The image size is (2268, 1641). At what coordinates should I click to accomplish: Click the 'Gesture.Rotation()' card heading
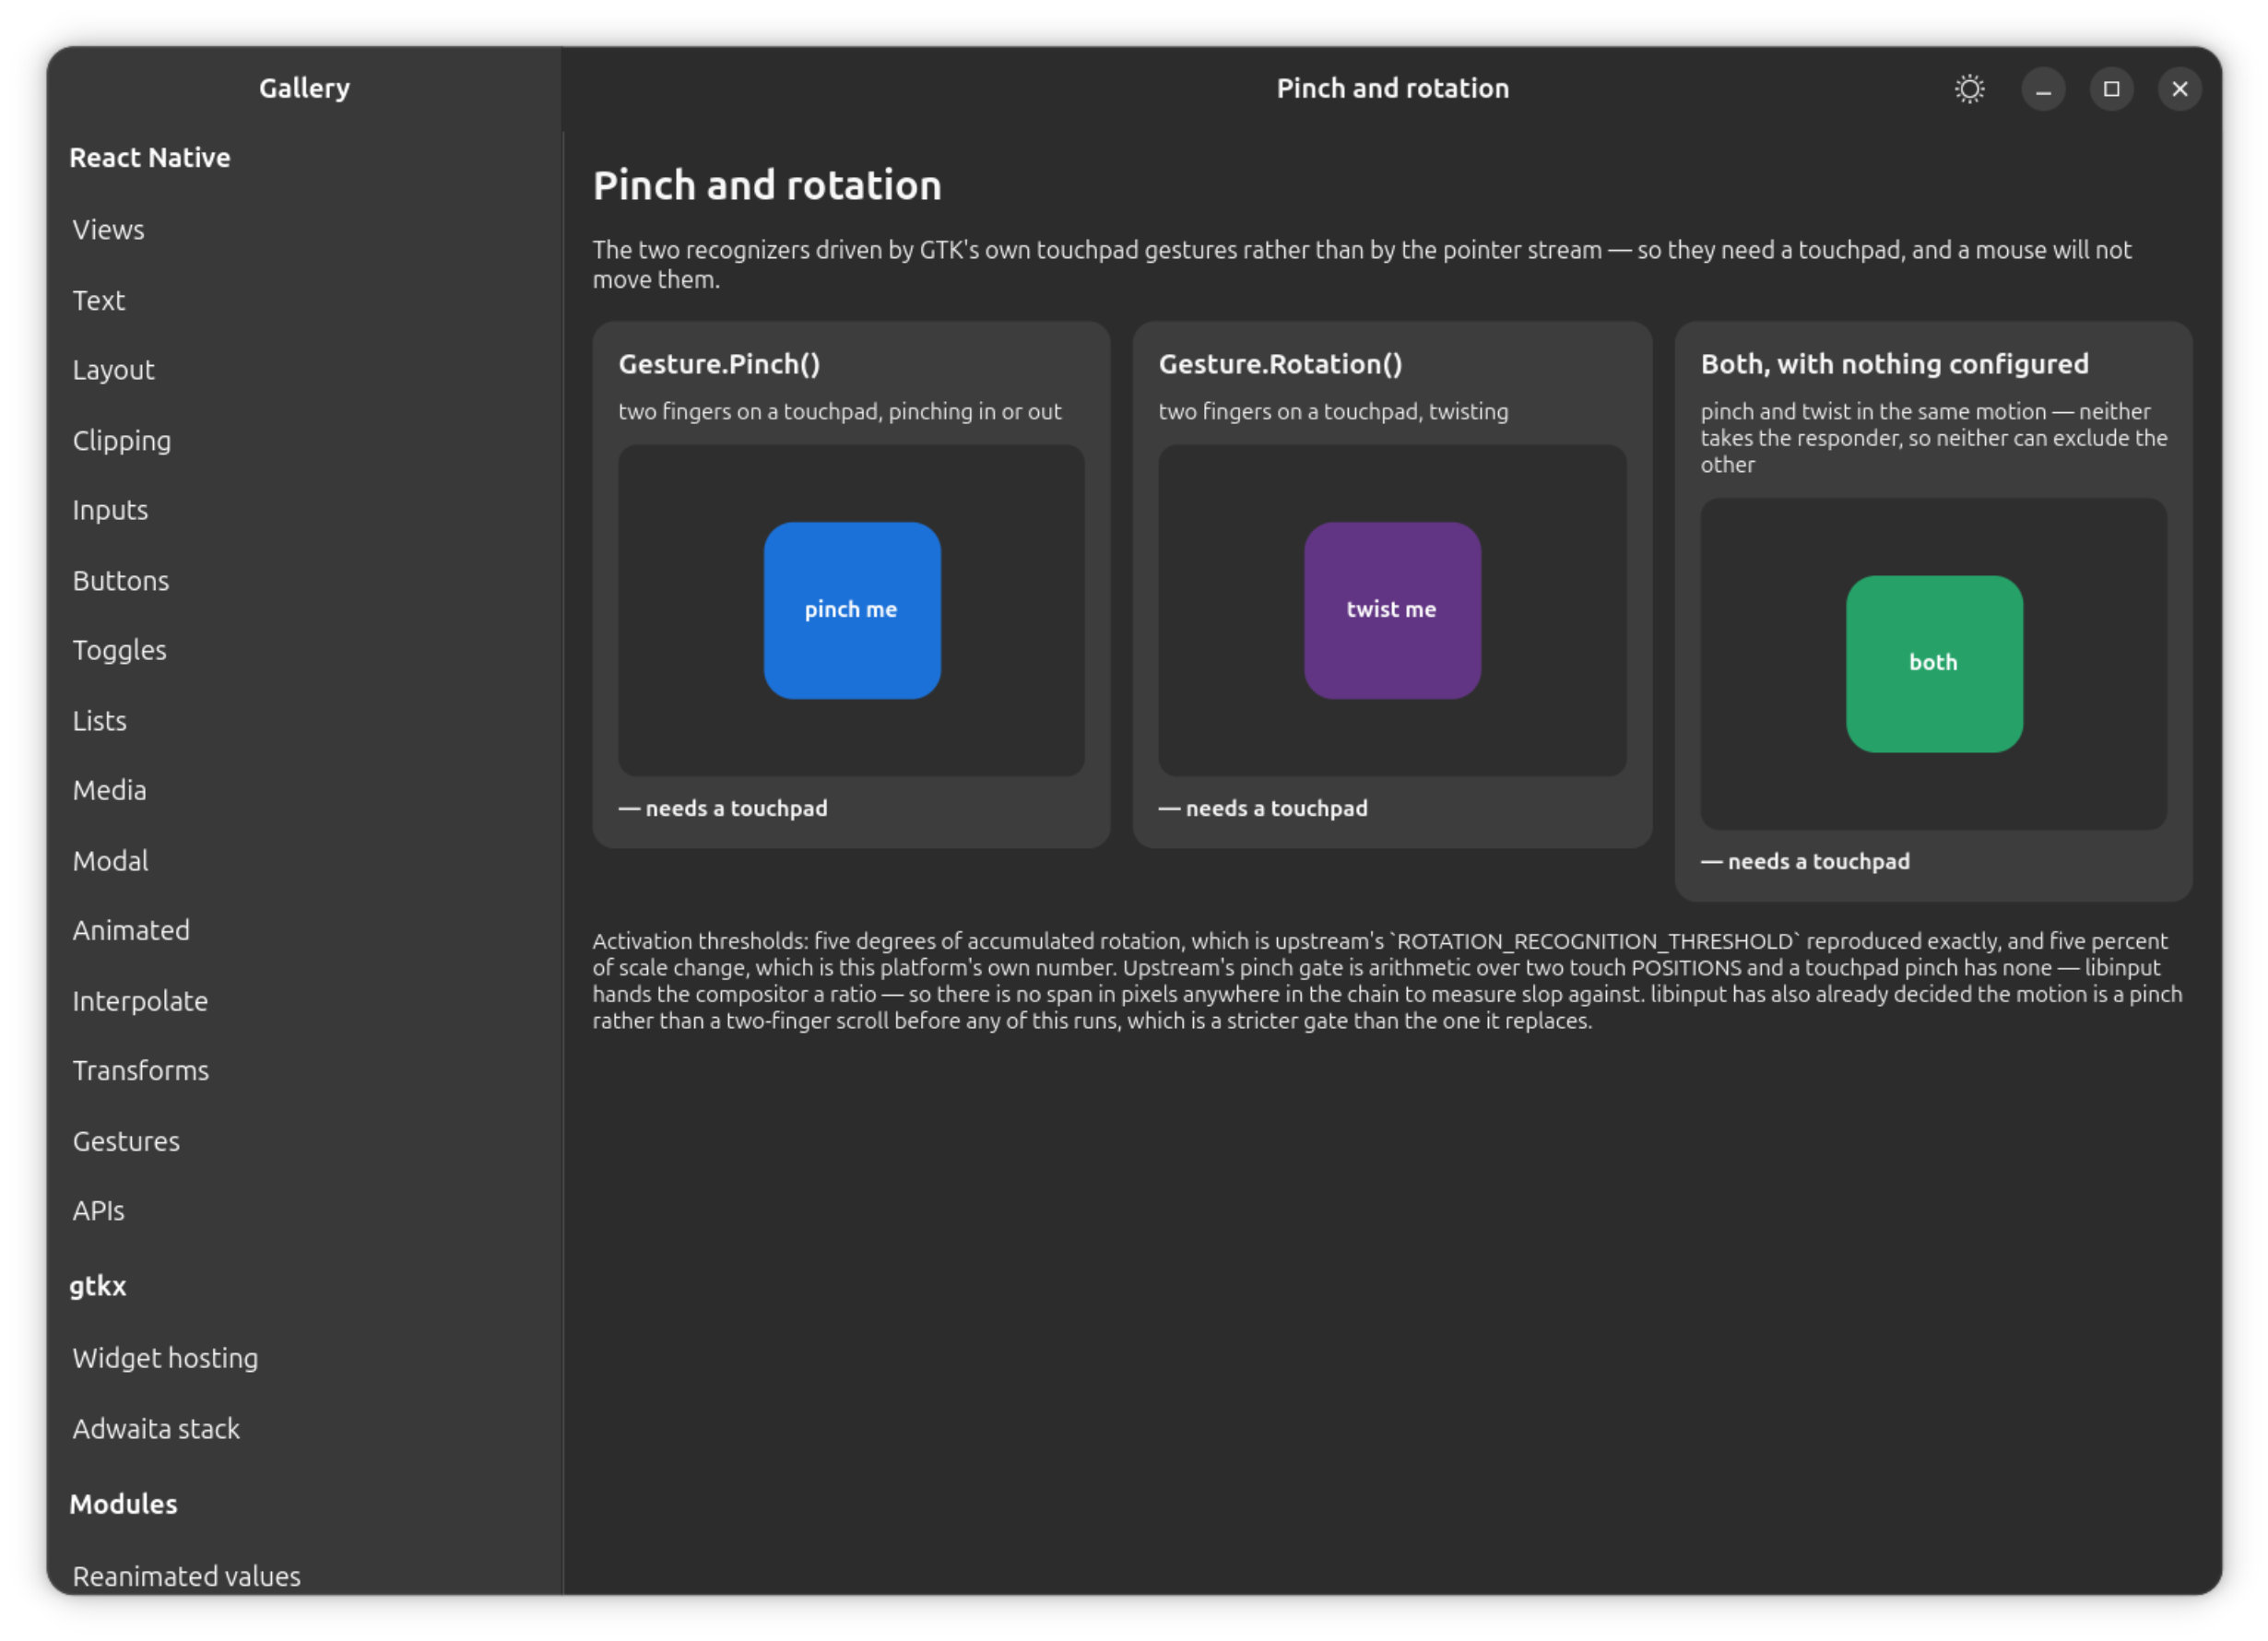tap(1280, 364)
